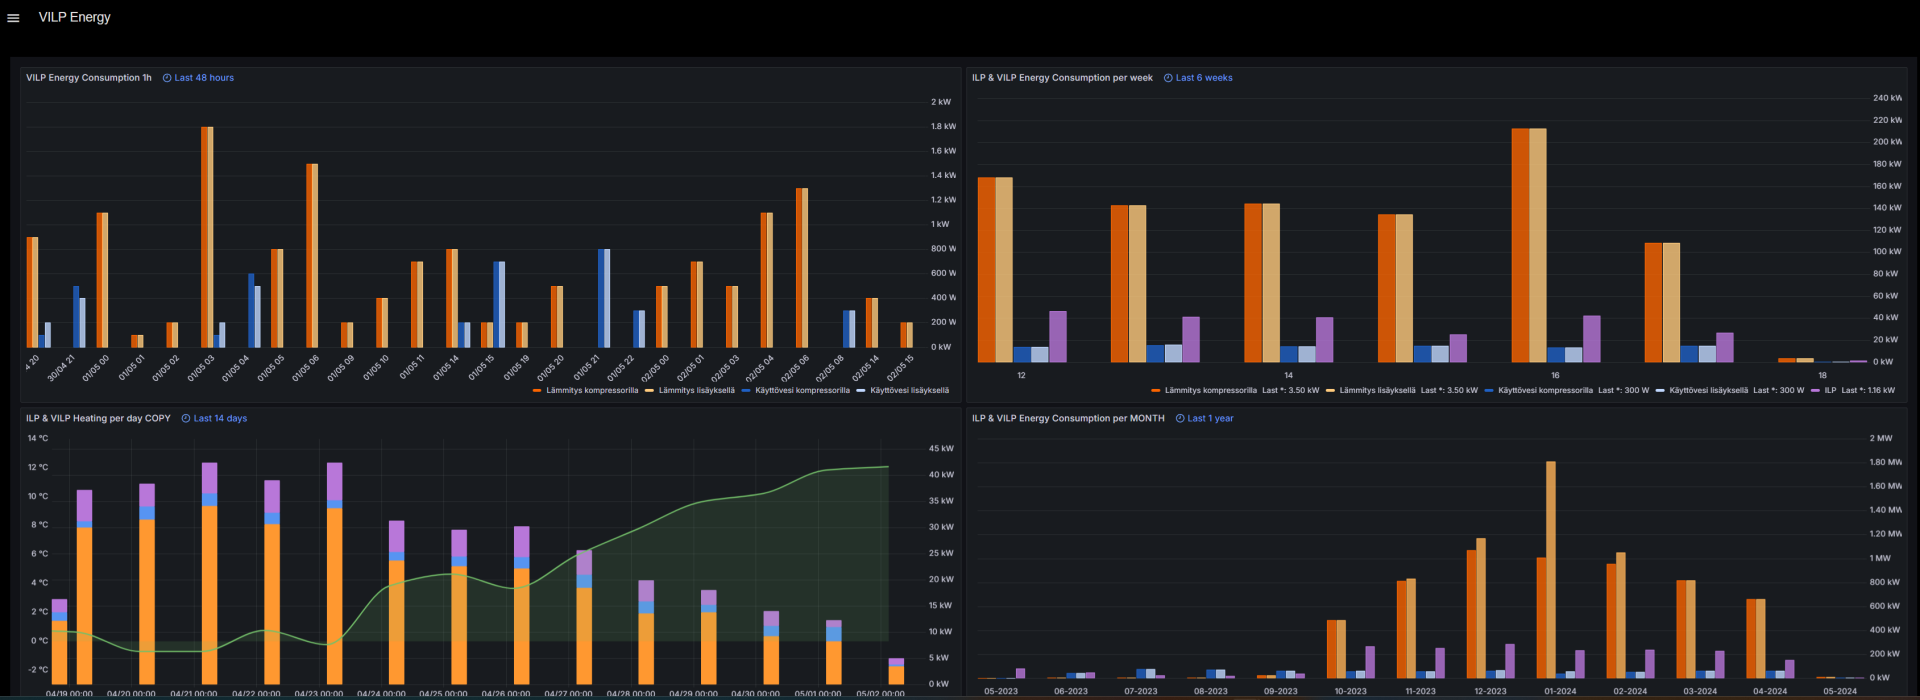
Task: Click the orange Käyttövesi lisäyksellä legend color swatch in hourly panel
Action: click(x=861, y=391)
